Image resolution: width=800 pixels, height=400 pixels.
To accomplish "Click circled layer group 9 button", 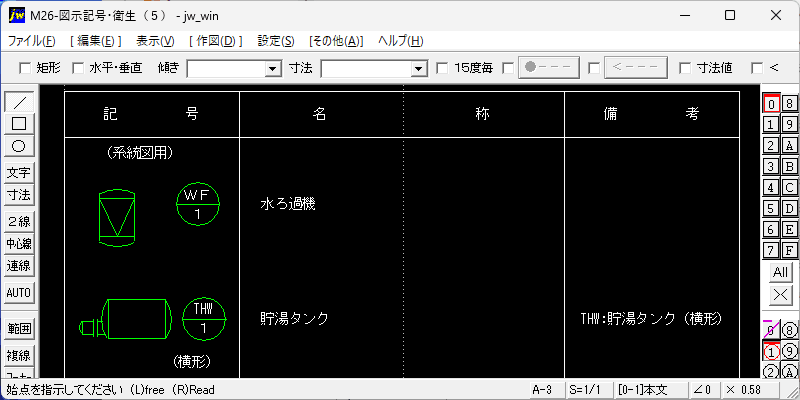I will (789, 352).
